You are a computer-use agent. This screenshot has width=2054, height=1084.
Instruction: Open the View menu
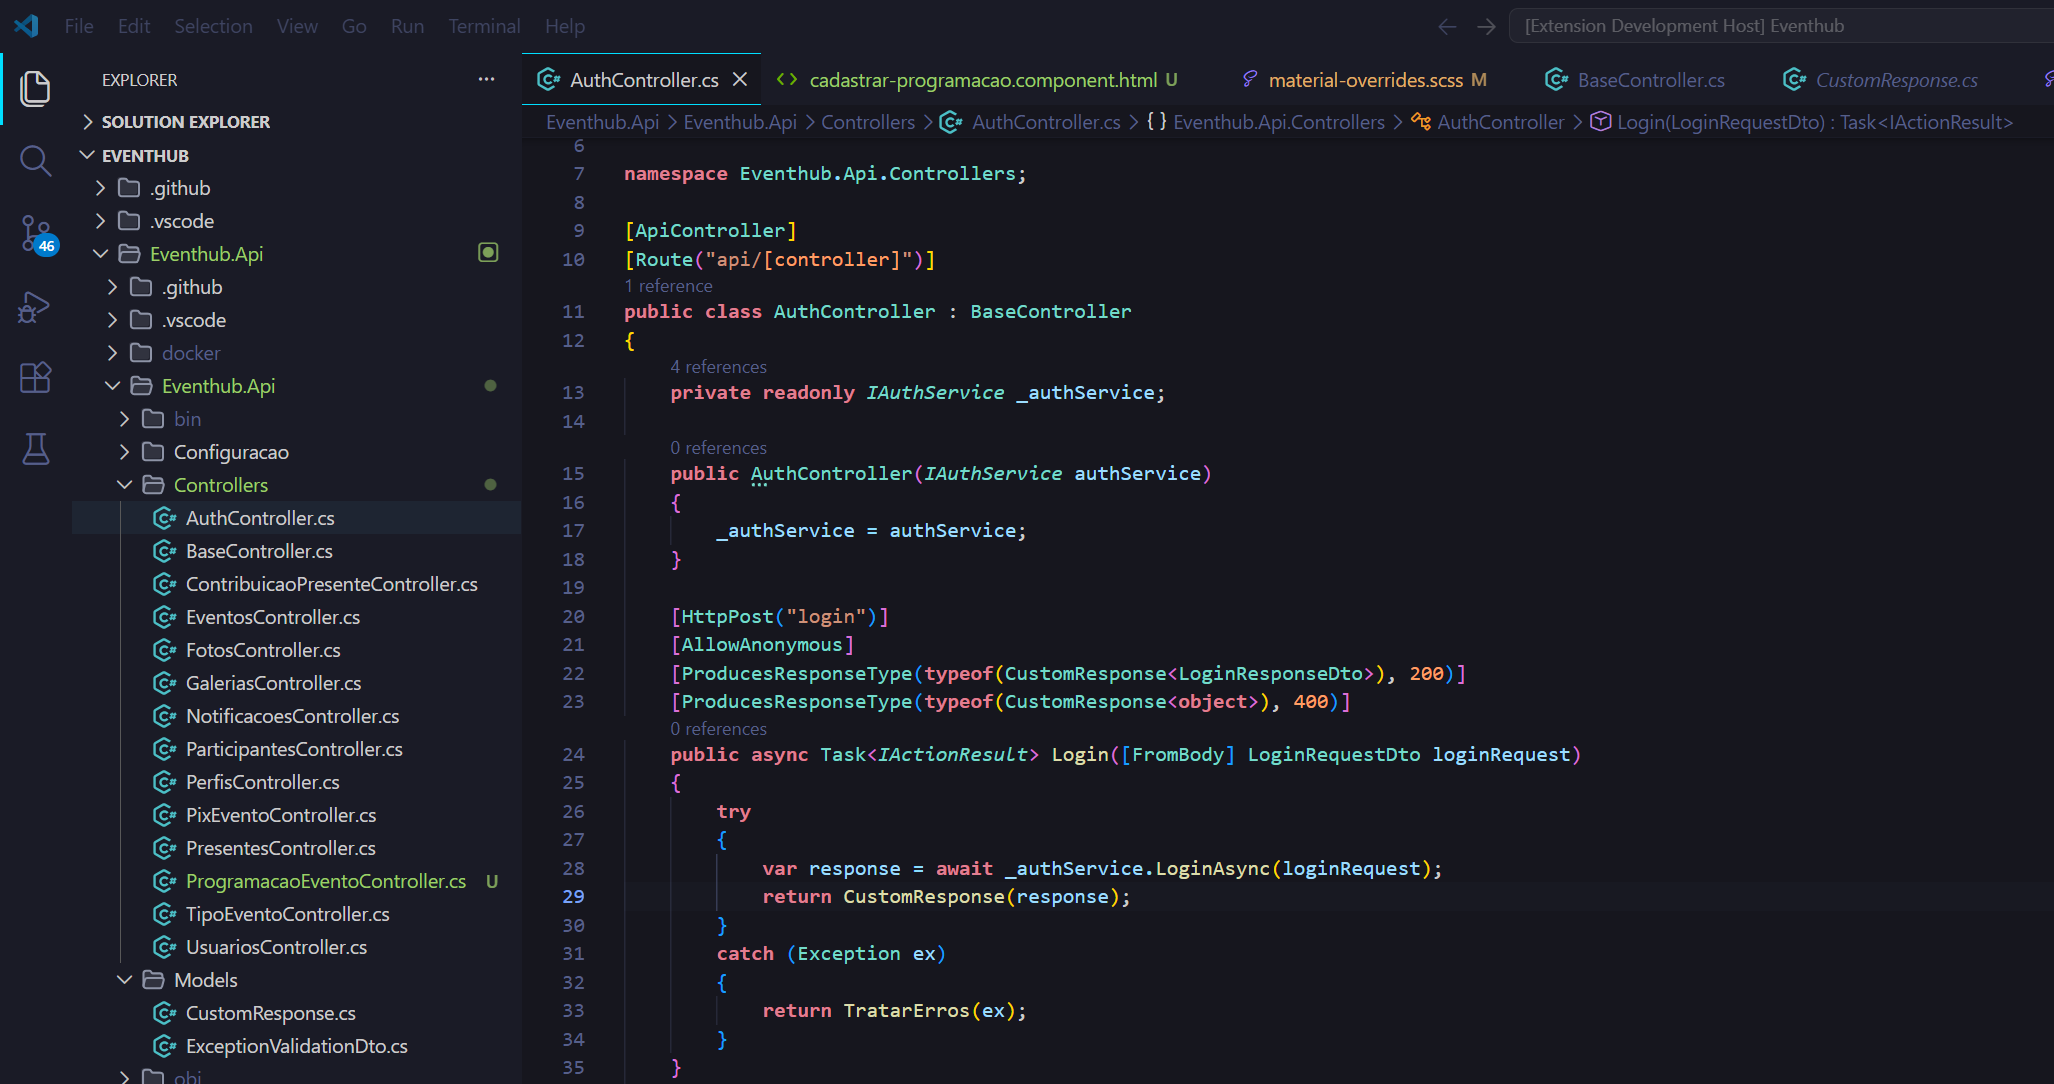click(296, 26)
